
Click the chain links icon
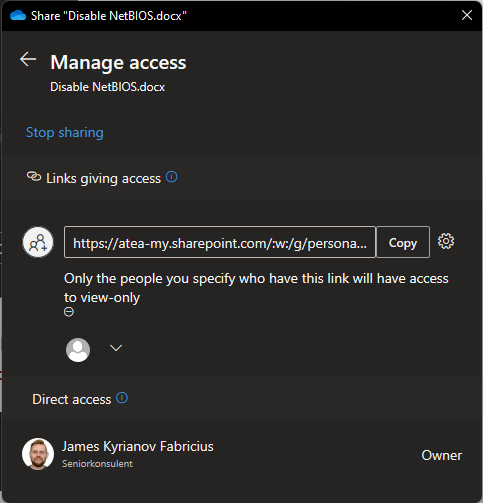(34, 177)
